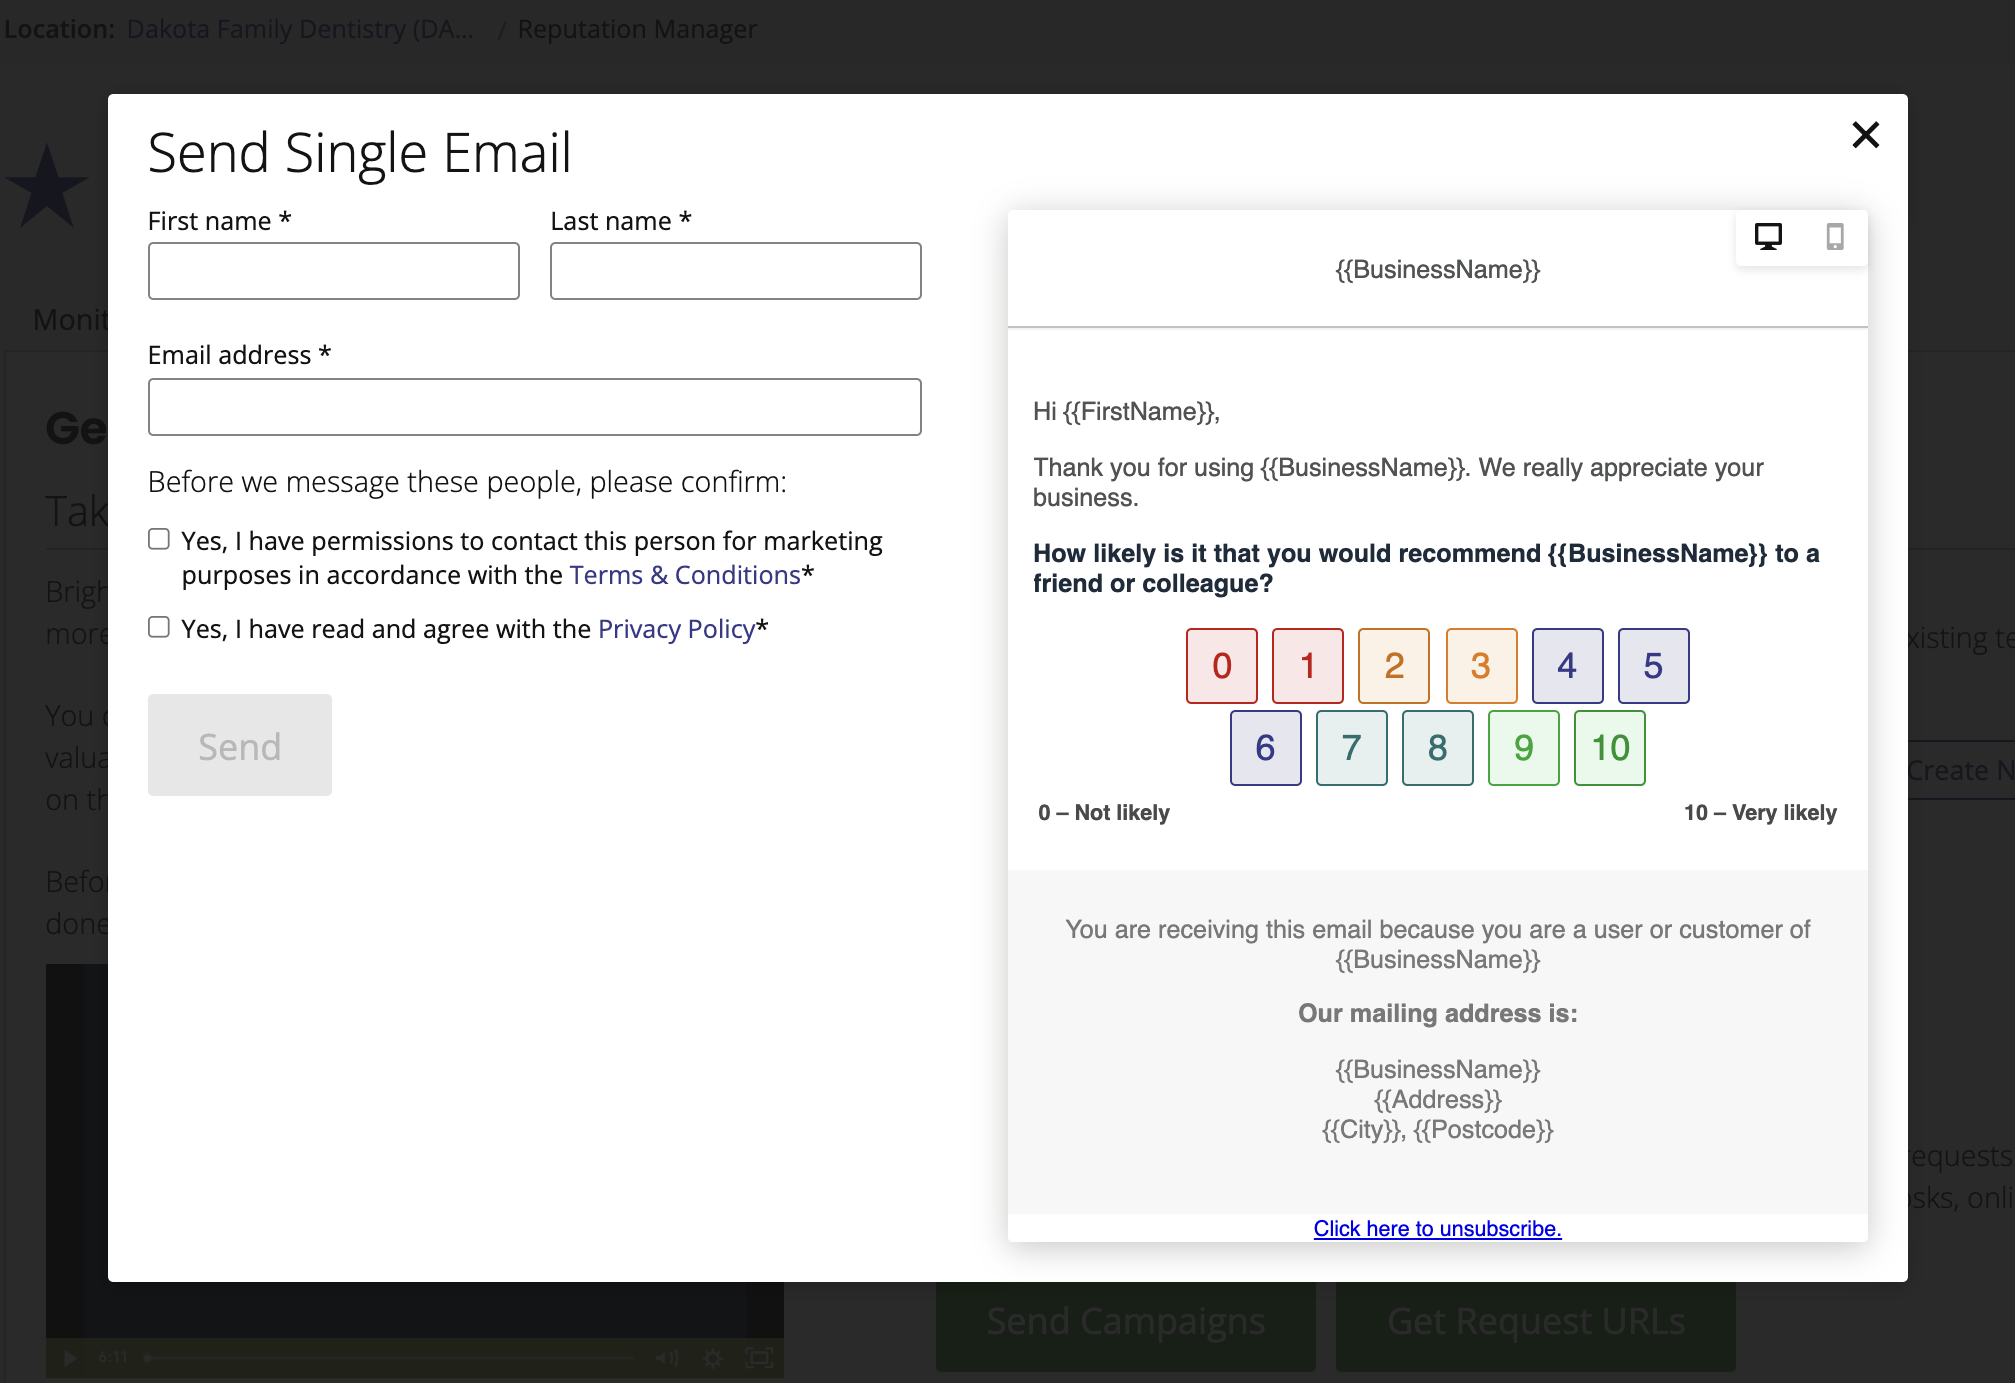Click the Send button

[240, 745]
